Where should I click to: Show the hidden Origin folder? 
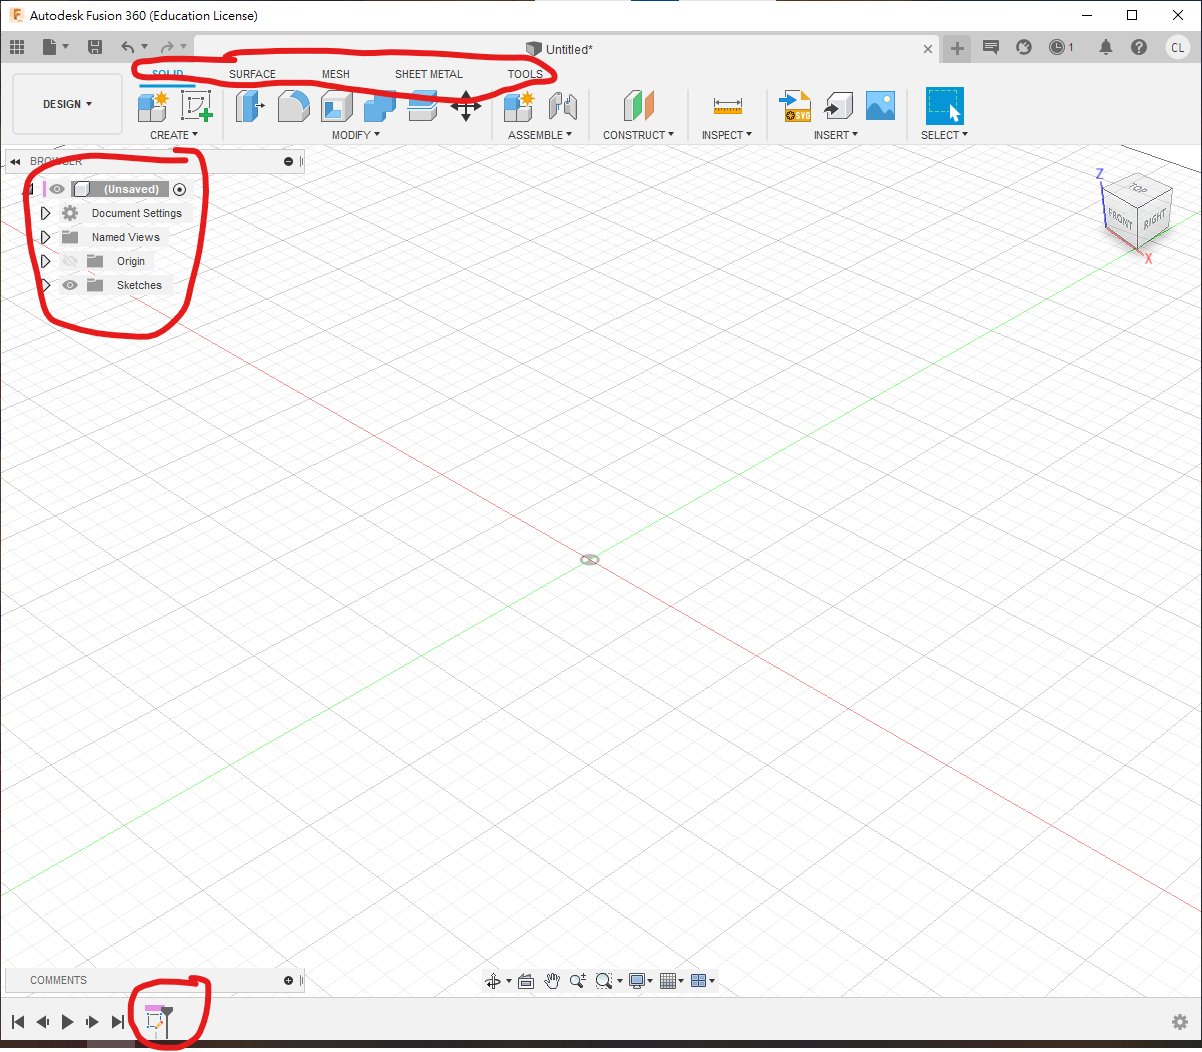(x=70, y=261)
